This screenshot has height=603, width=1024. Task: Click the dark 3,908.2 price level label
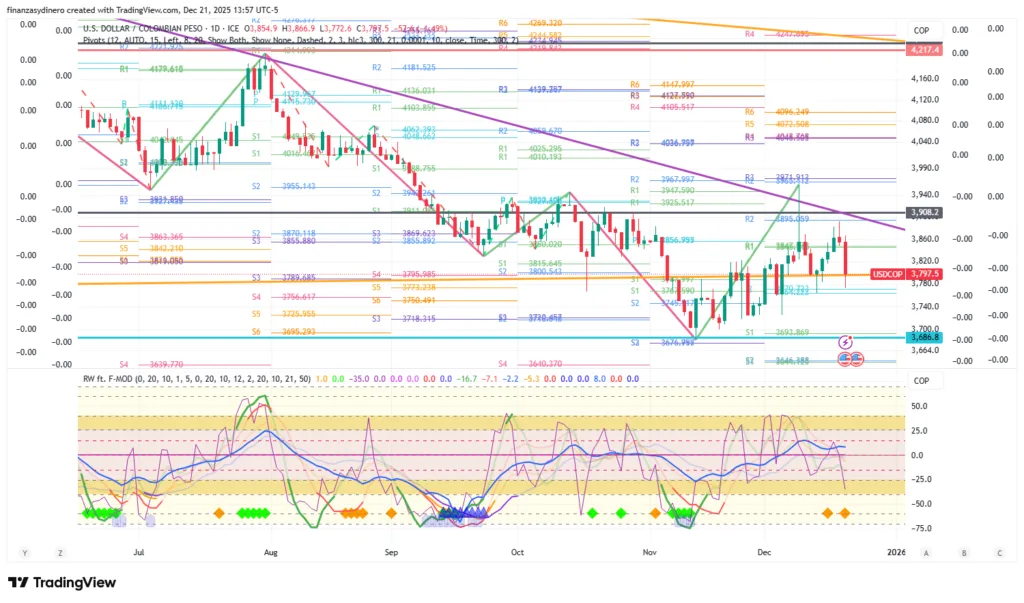click(x=922, y=213)
